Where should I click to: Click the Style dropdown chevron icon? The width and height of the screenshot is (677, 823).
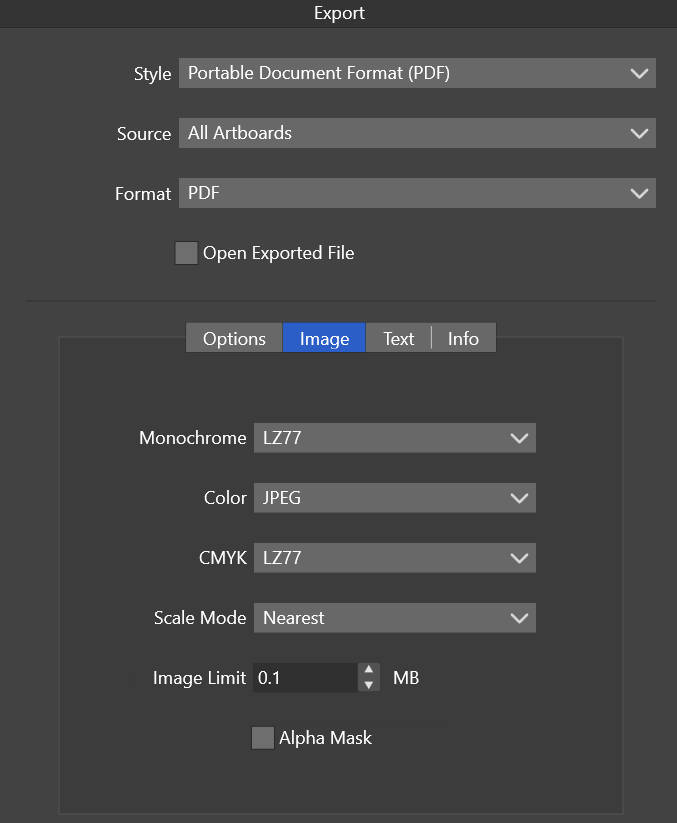point(640,72)
